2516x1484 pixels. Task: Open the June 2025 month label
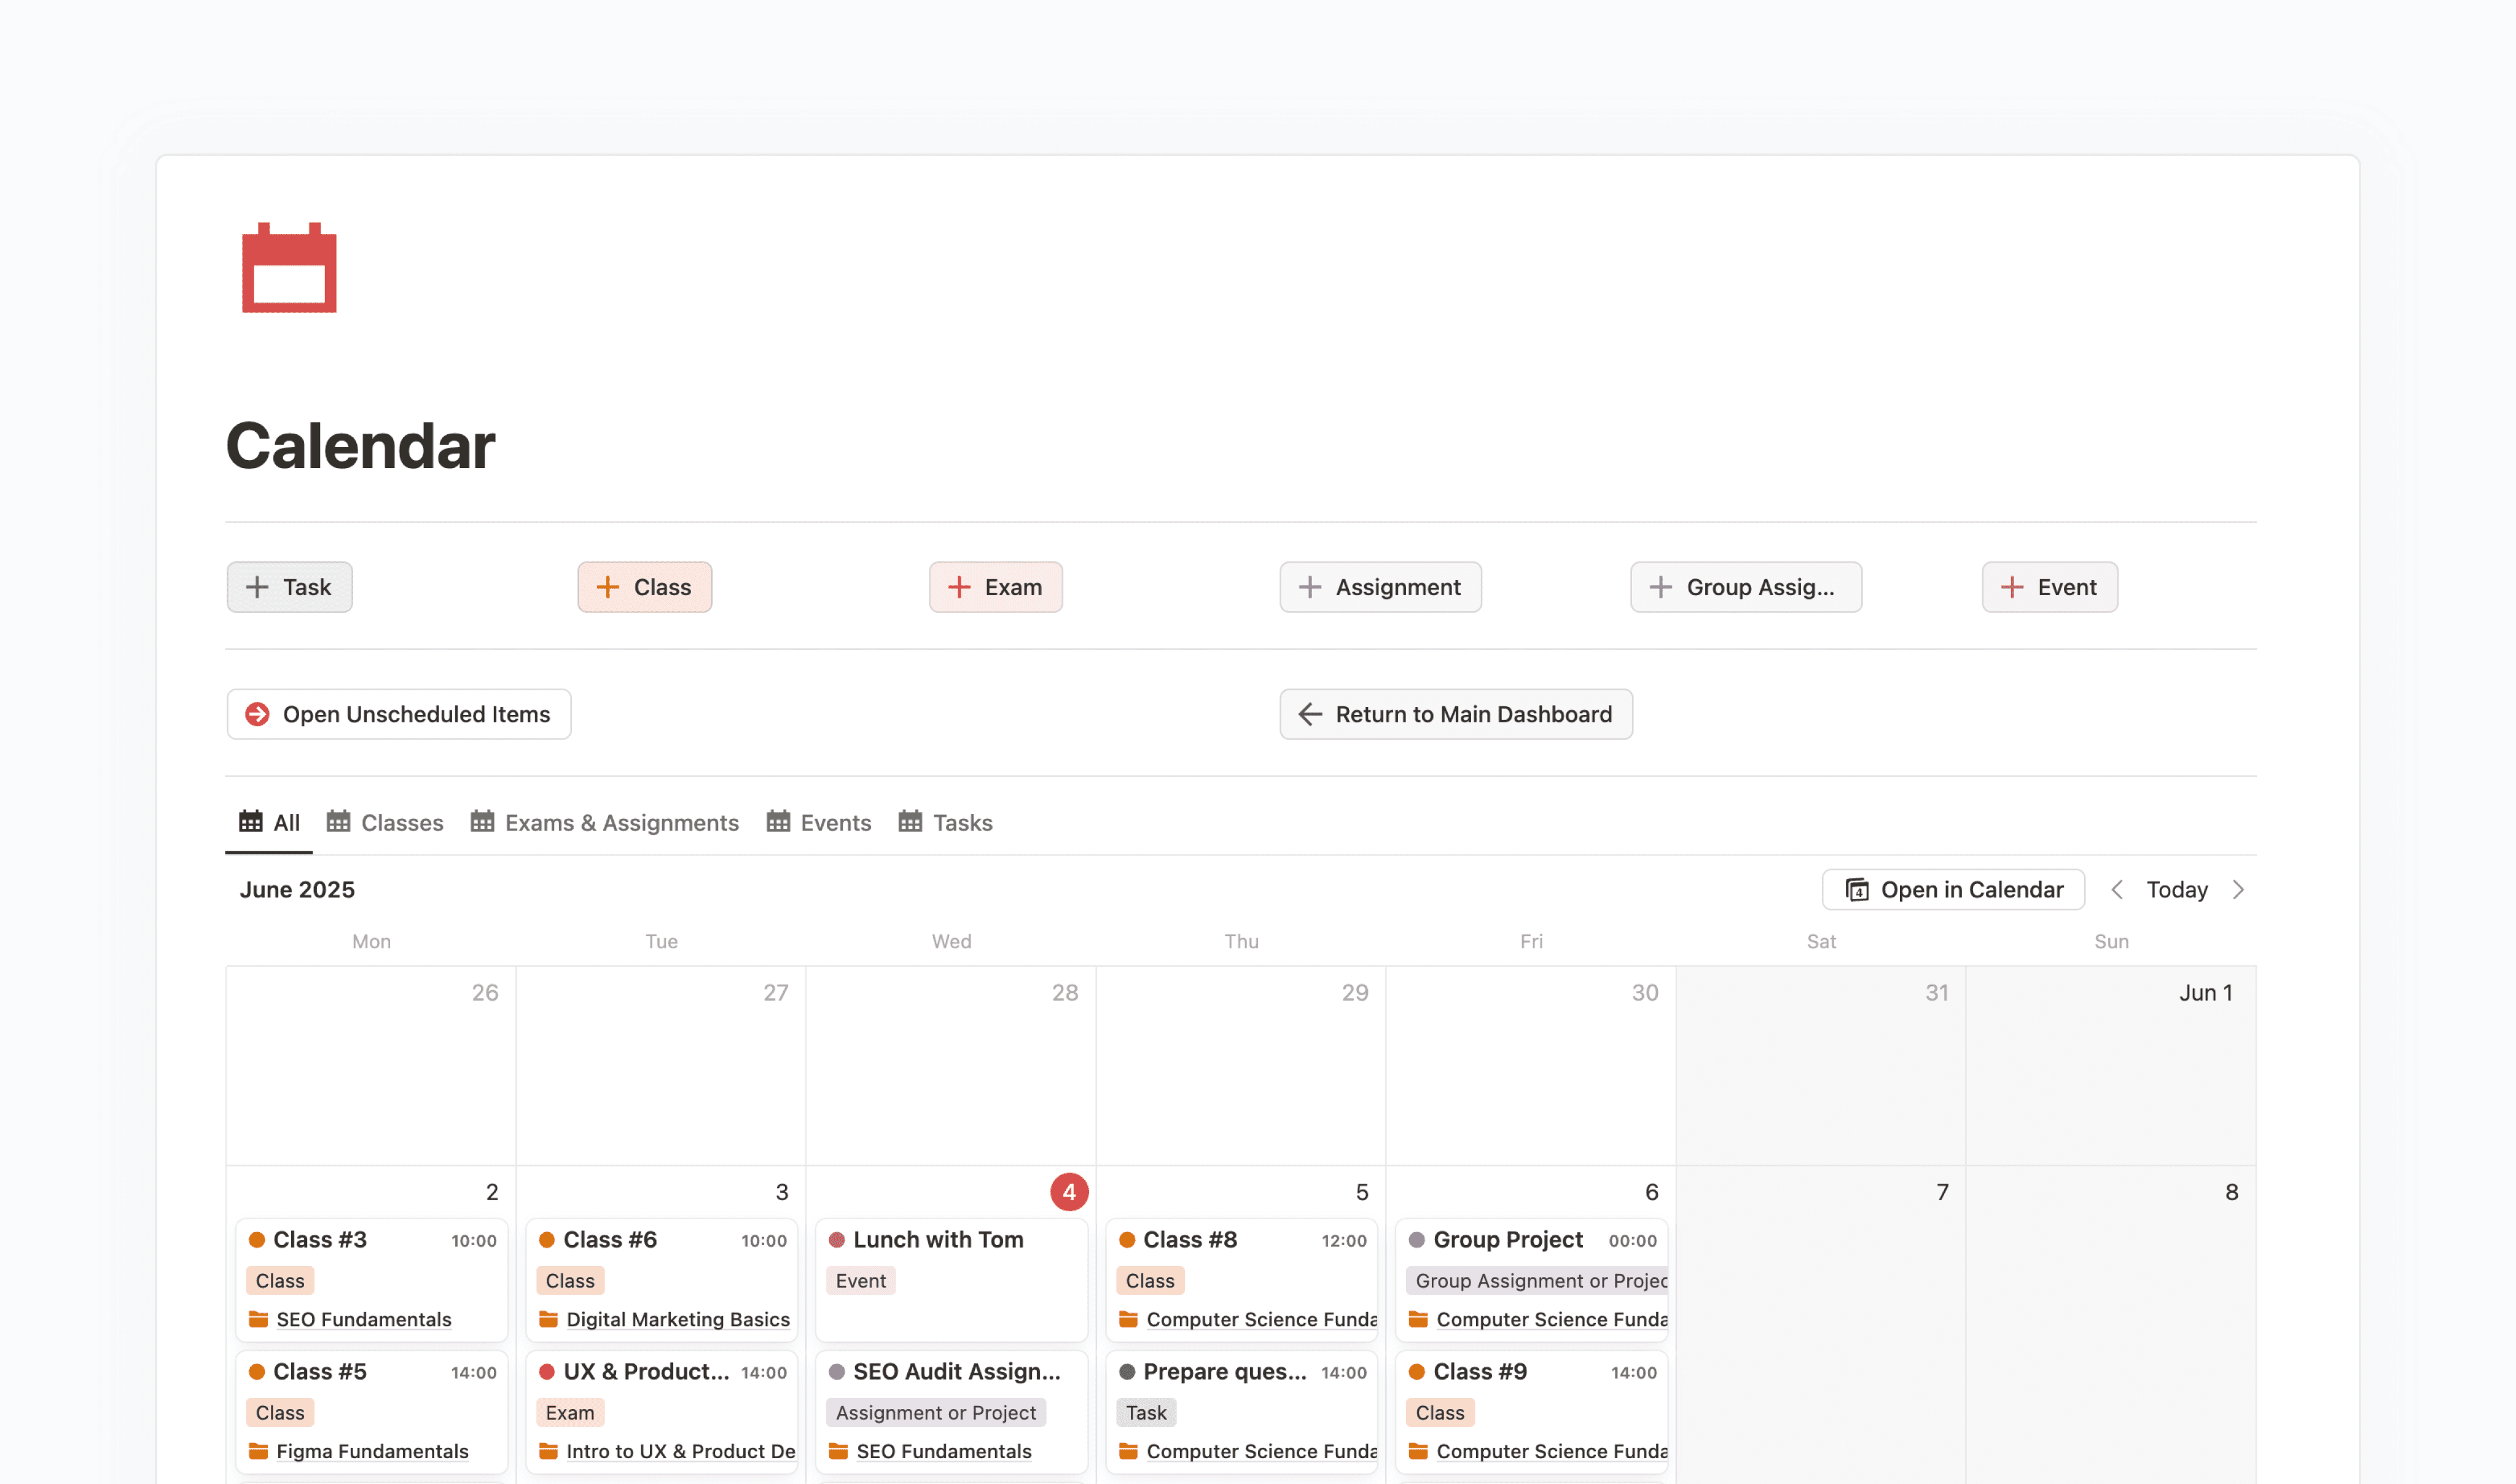coord(297,889)
